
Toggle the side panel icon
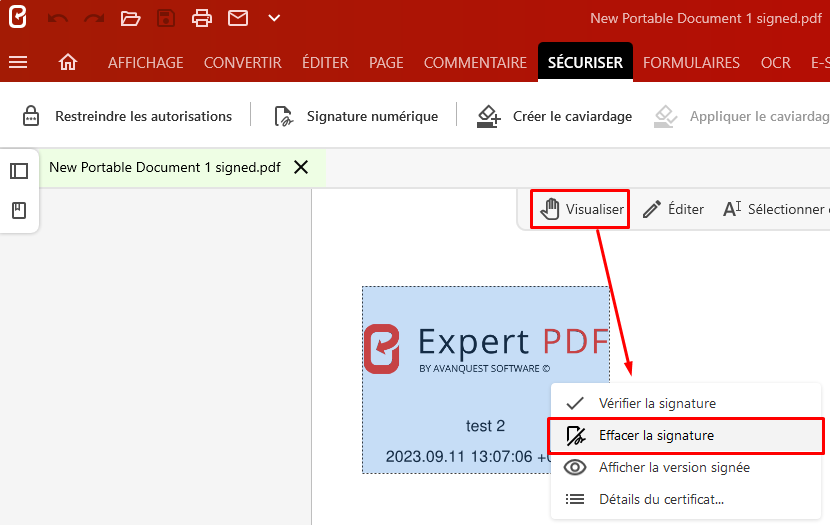(x=19, y=171)
